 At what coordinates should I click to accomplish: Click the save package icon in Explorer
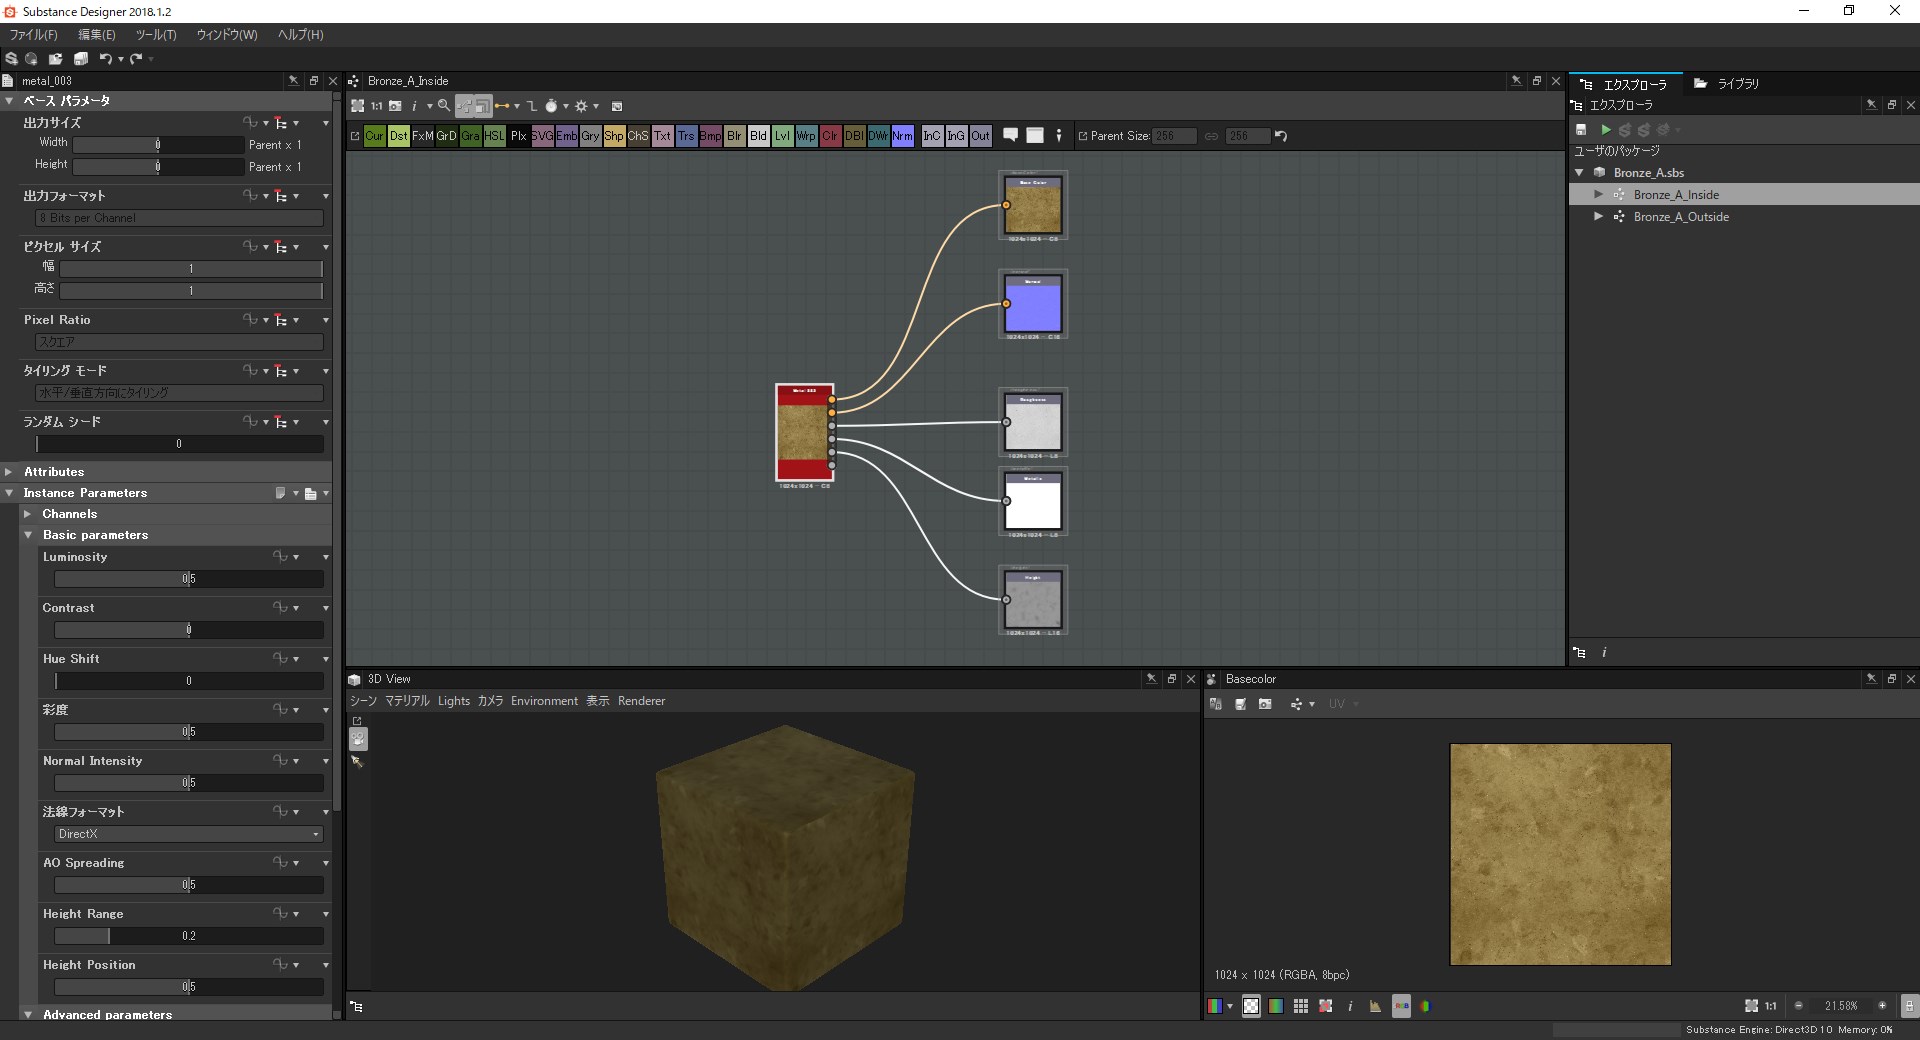1581,130
